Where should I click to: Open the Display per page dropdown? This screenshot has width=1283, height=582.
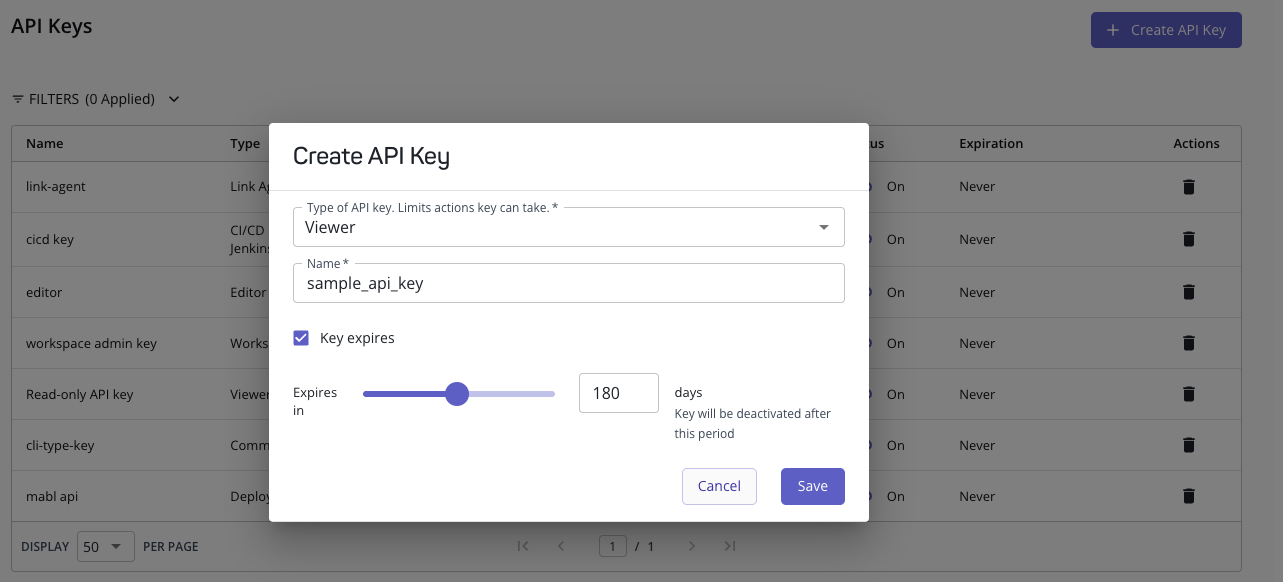[x=105, y=546]
